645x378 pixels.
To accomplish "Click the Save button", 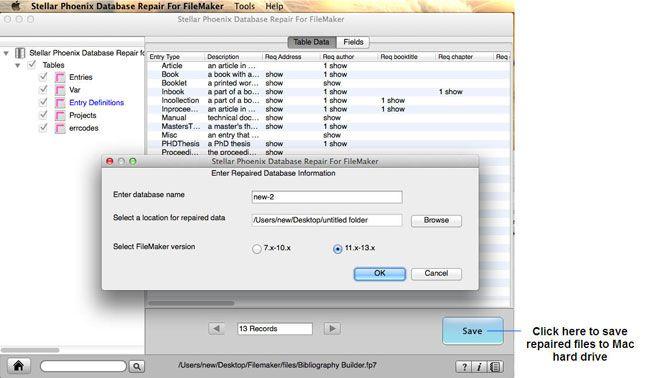I will point(473,331).
